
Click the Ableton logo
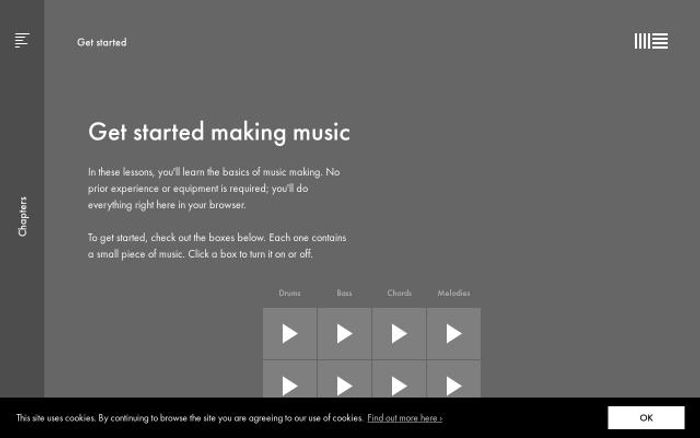coord(651,41)
